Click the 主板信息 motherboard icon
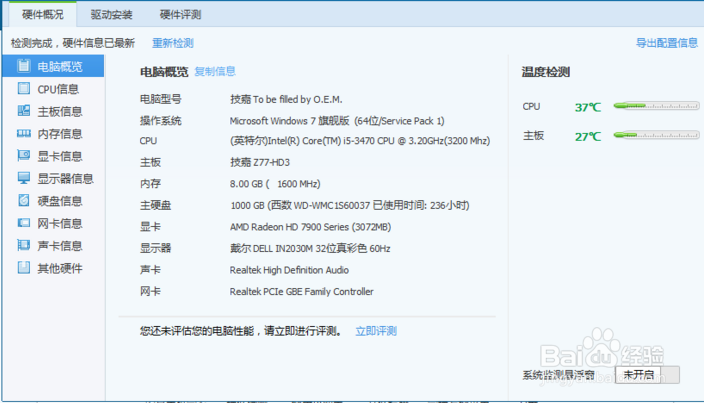This screenshot has width=704, height=403. tap(24, 111)
